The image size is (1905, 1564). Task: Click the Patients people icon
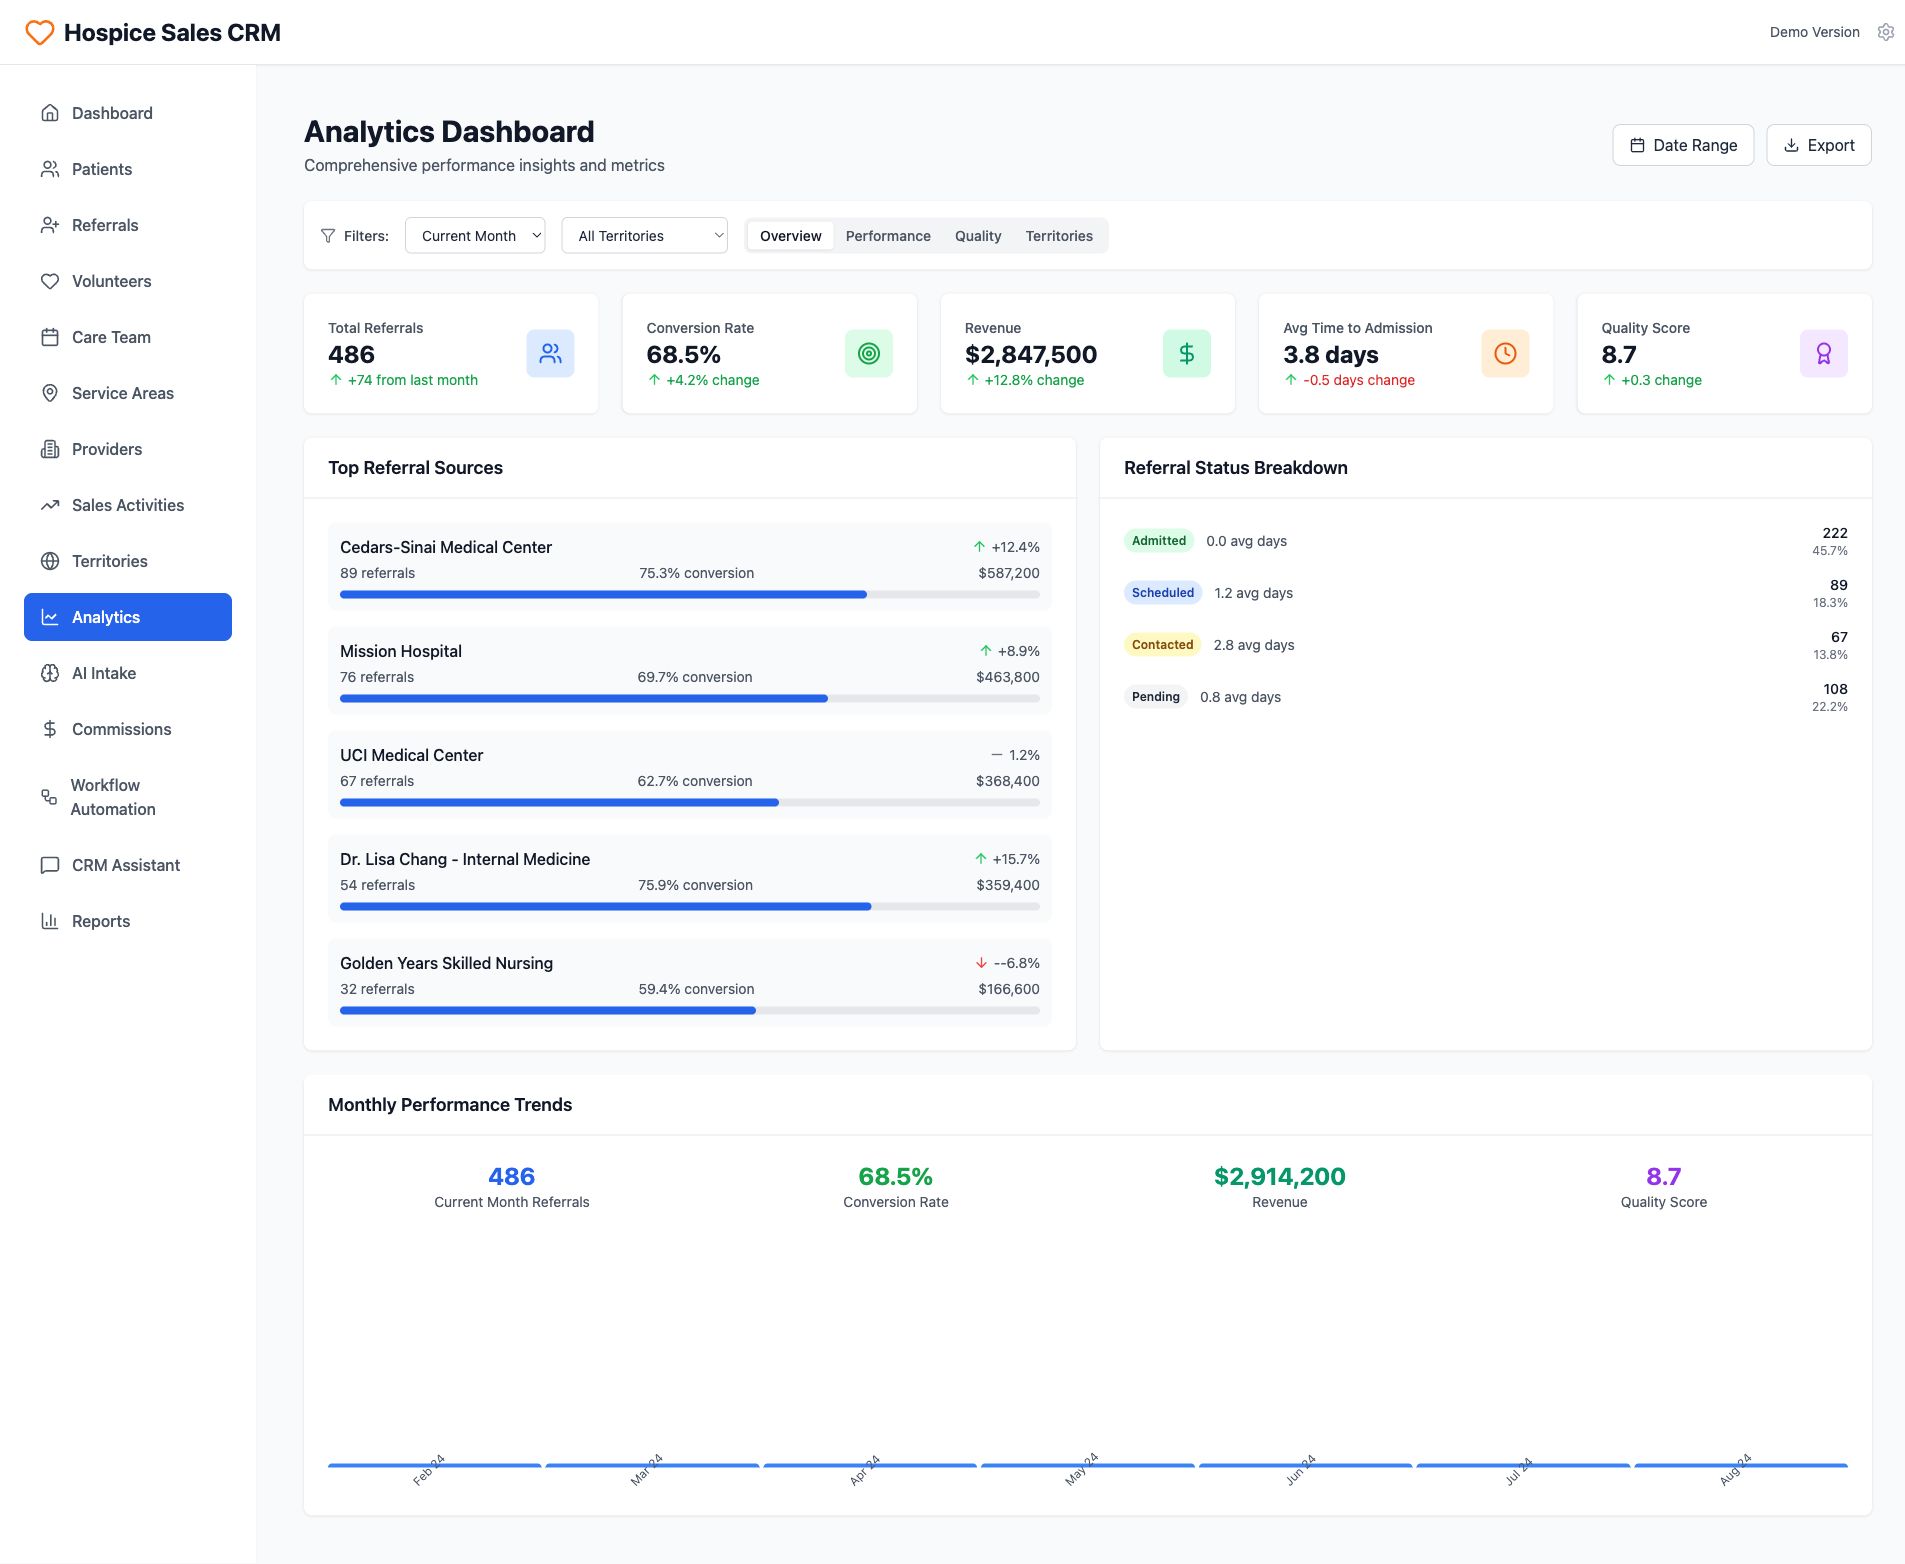pyautogui.click(x=50, y=169)
